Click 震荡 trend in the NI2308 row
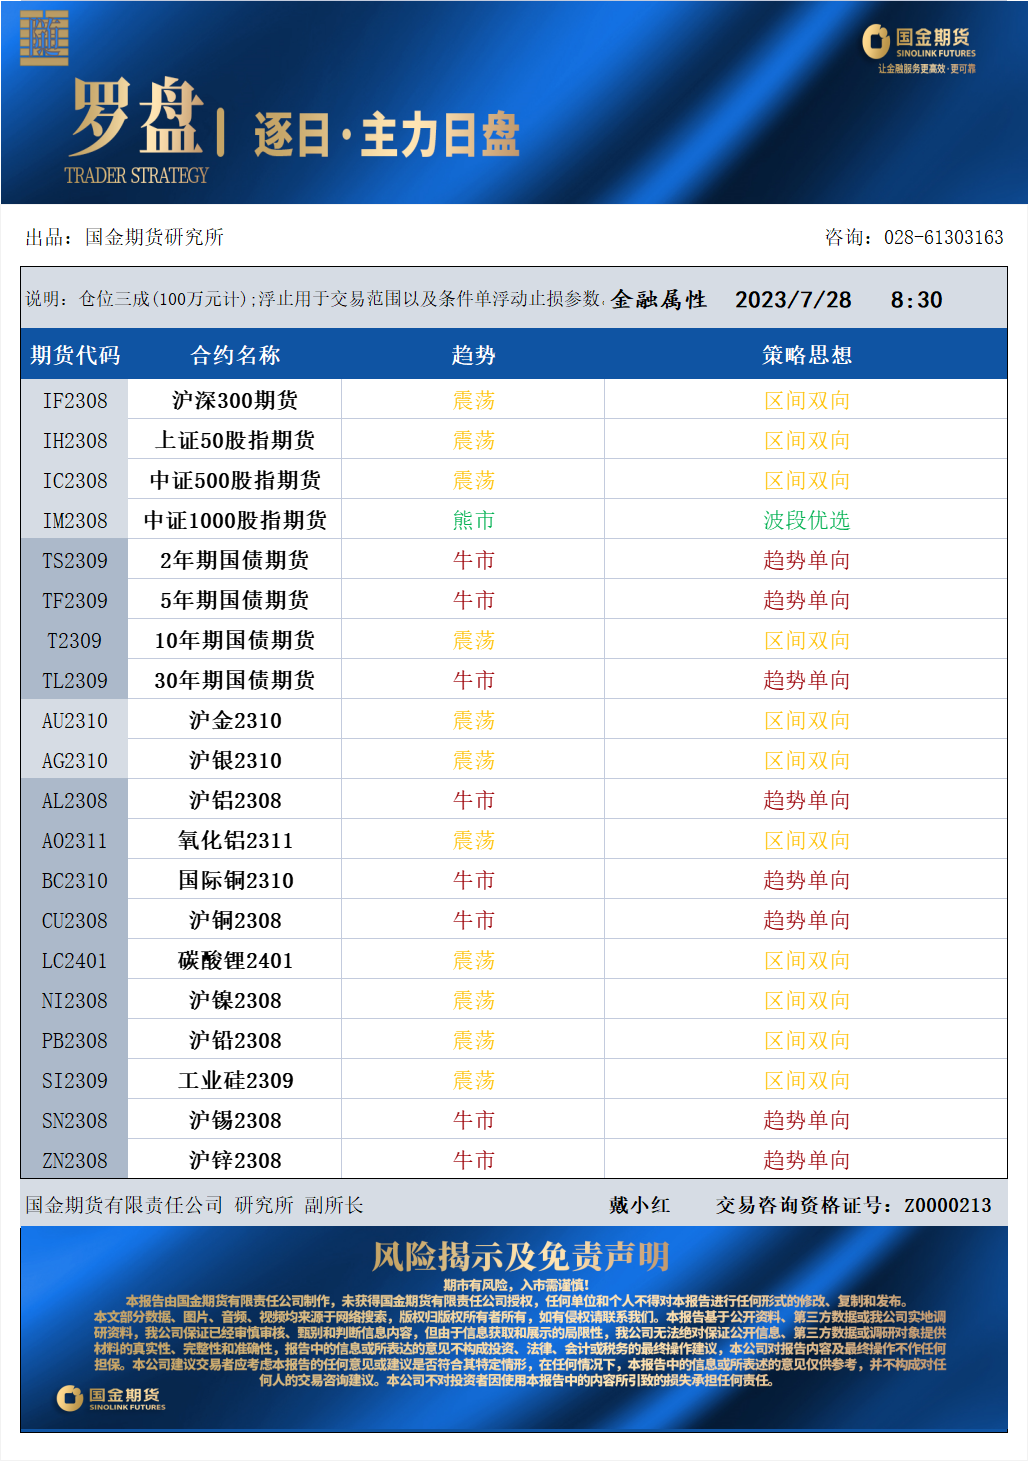 coord(473,1000)
